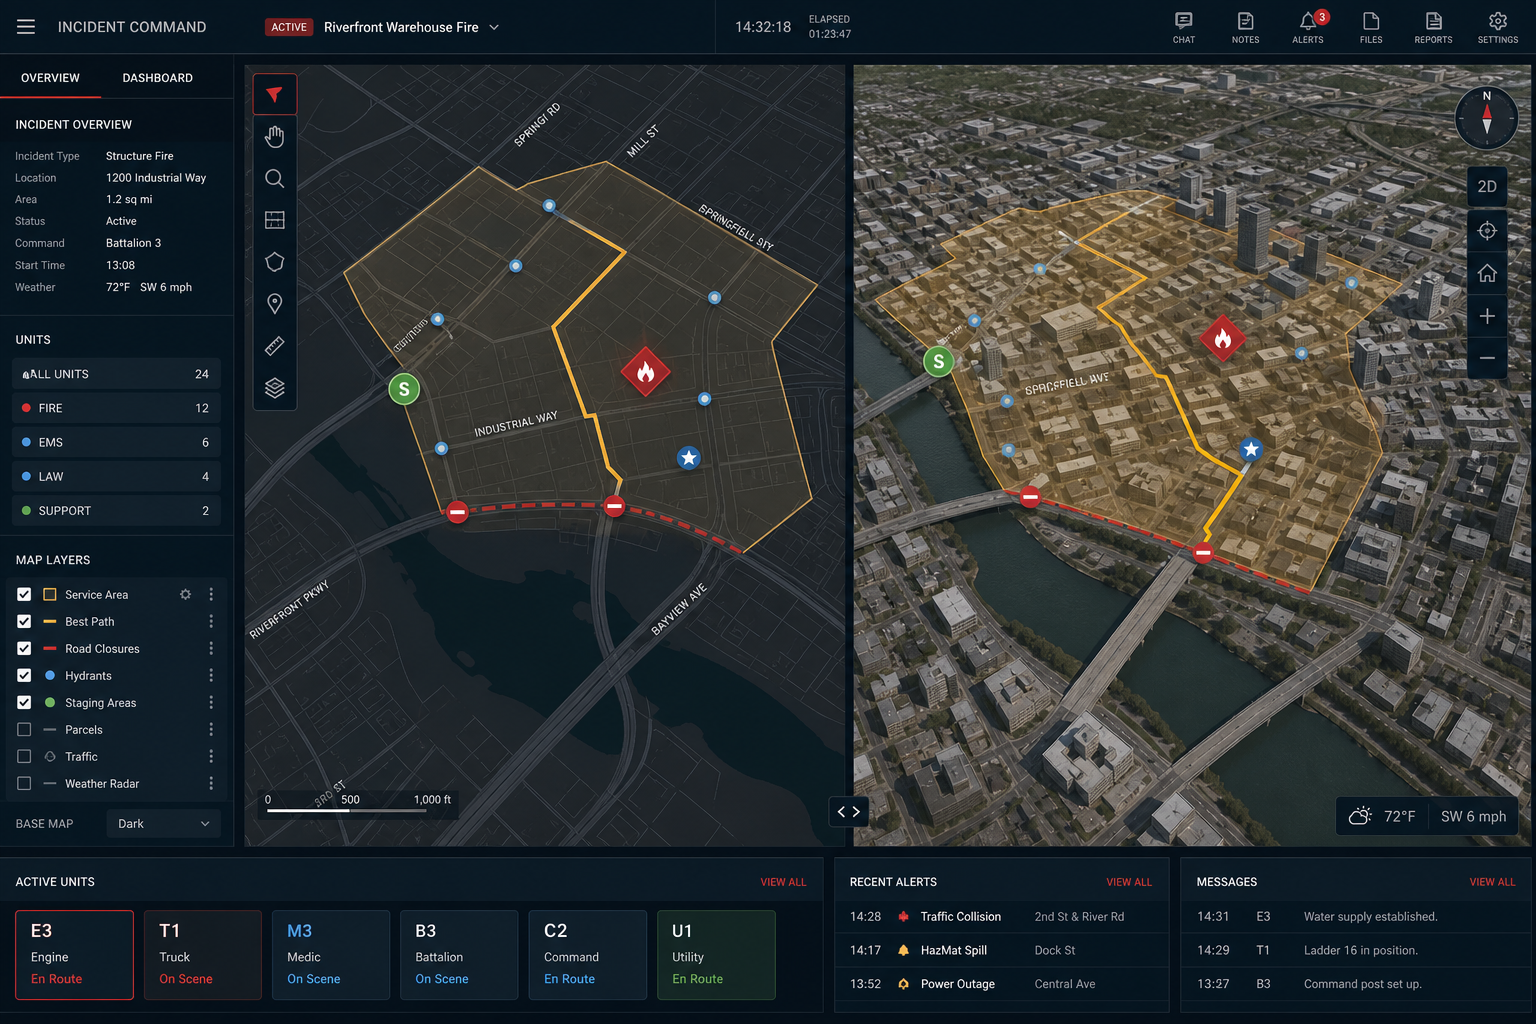Uncheck the Road Closures layer
This screenshot has width=1536, height=1024.
[x=24, y=648]
